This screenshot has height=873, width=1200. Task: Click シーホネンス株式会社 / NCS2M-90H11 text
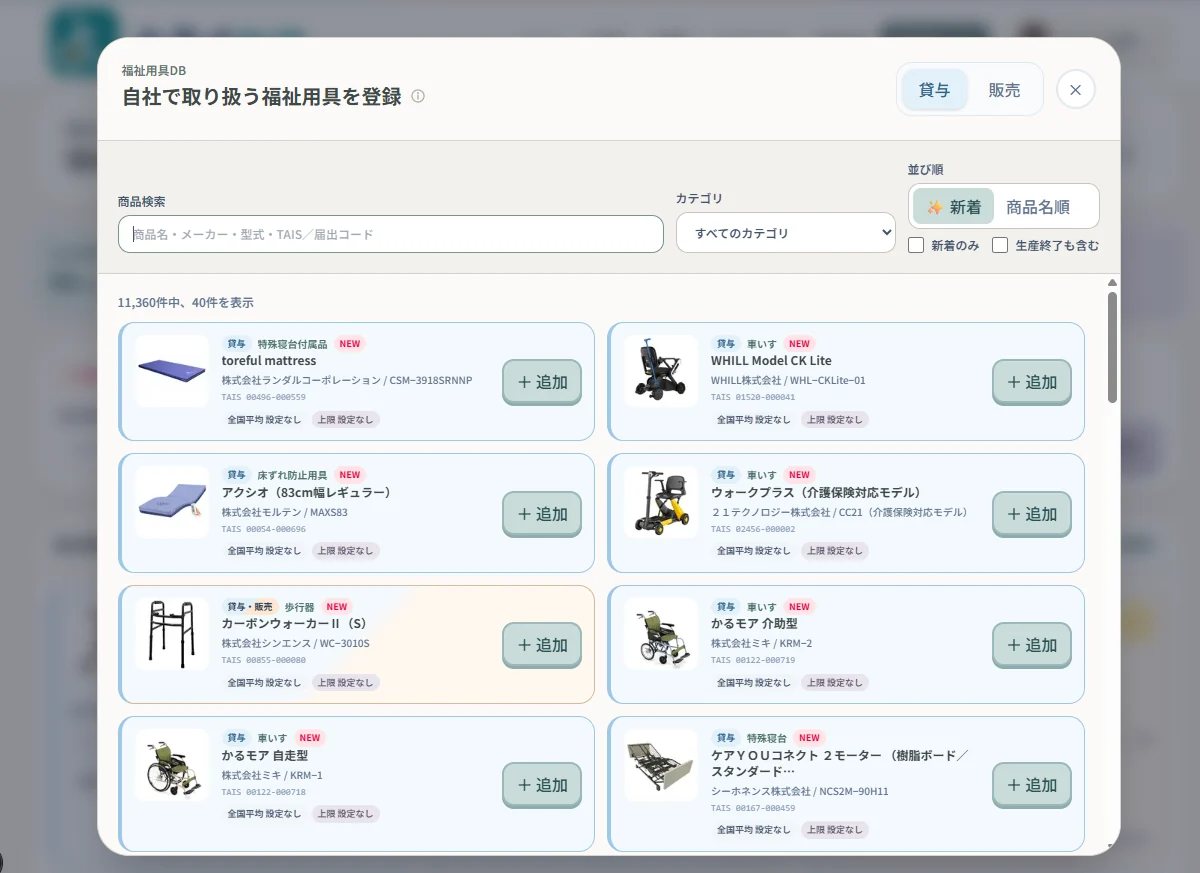[x=800, y=791]
